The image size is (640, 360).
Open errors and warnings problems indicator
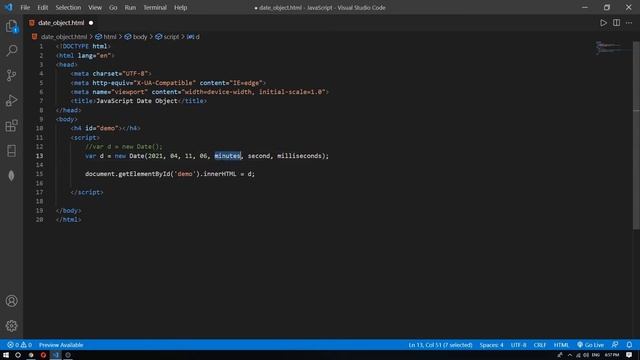19,345
